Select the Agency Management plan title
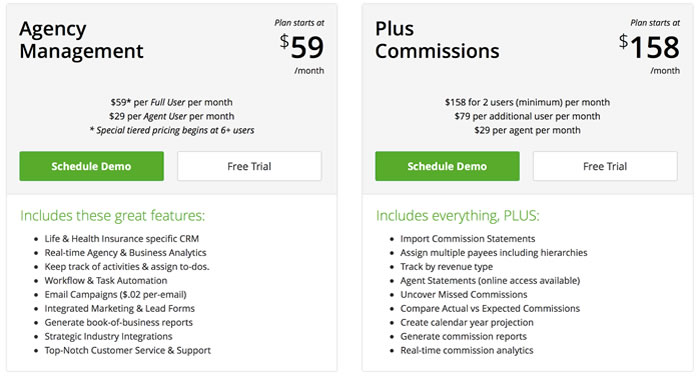Image resolution: width=700 pixels, height=376 pixels. tap(81, 40)
